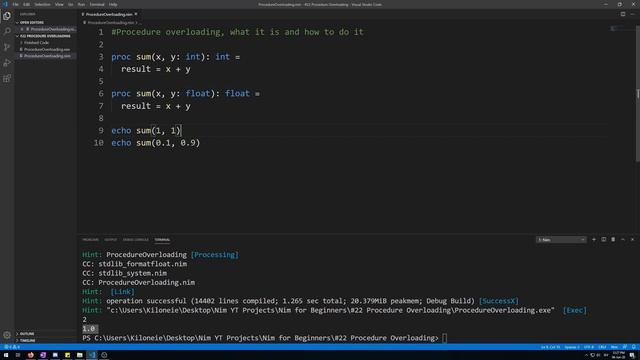This screenshot has height=360, width=640.
Task: Click the editor vertical scrollbar
Action: (638, 93)
